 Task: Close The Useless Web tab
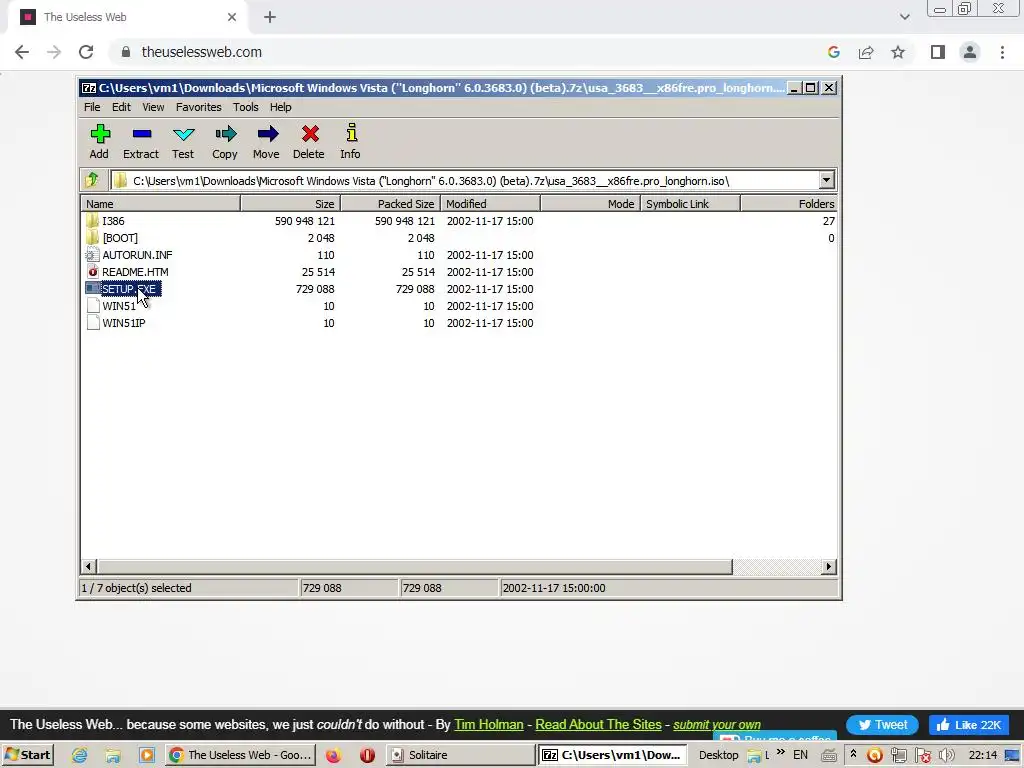(232, 17)
